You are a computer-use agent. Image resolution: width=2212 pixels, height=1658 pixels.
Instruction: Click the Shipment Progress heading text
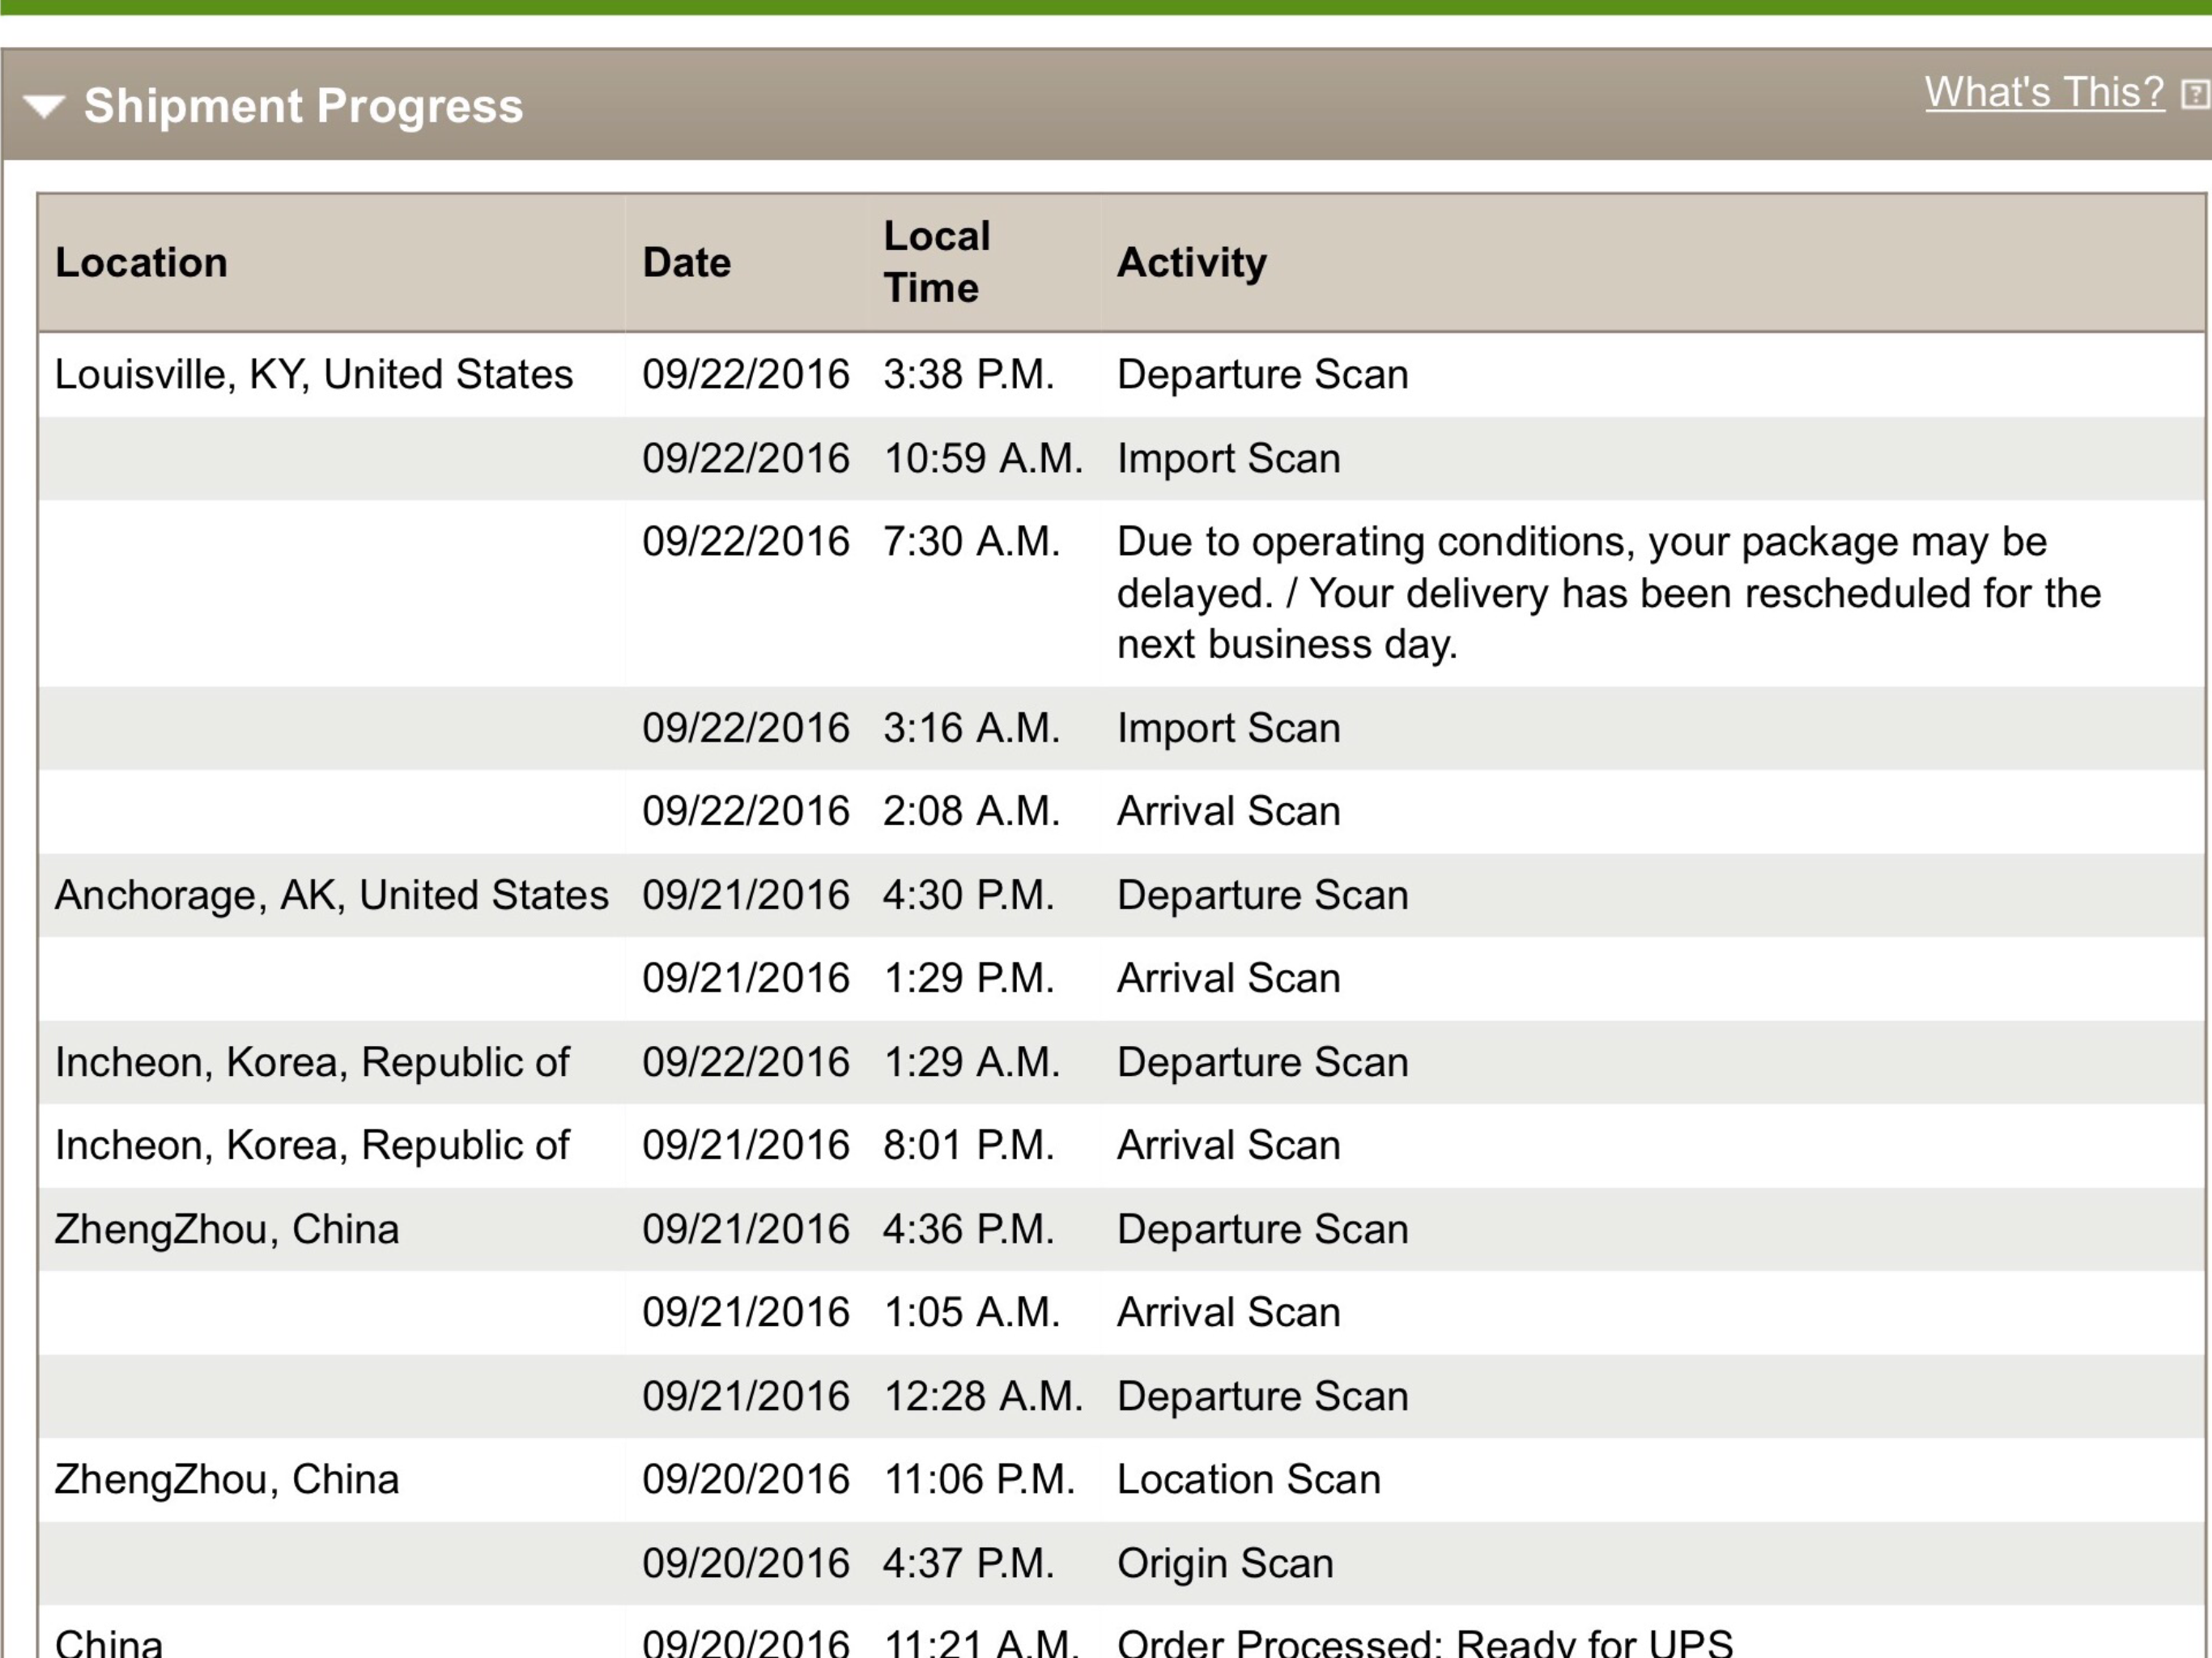click(x=303, y=105)
